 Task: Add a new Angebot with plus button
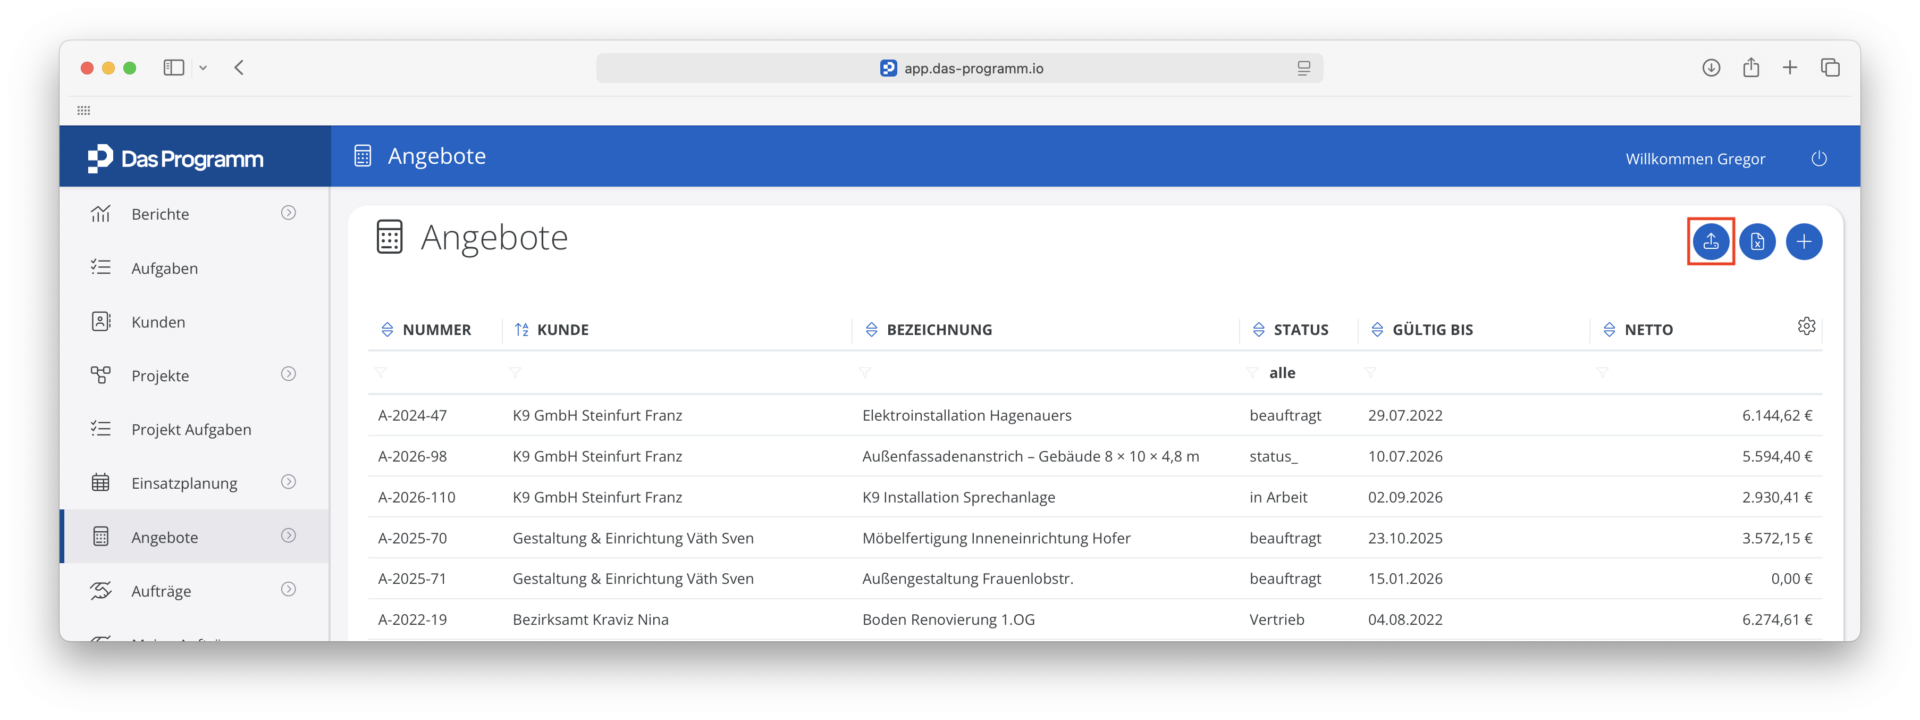click(x=1804, y=241)
